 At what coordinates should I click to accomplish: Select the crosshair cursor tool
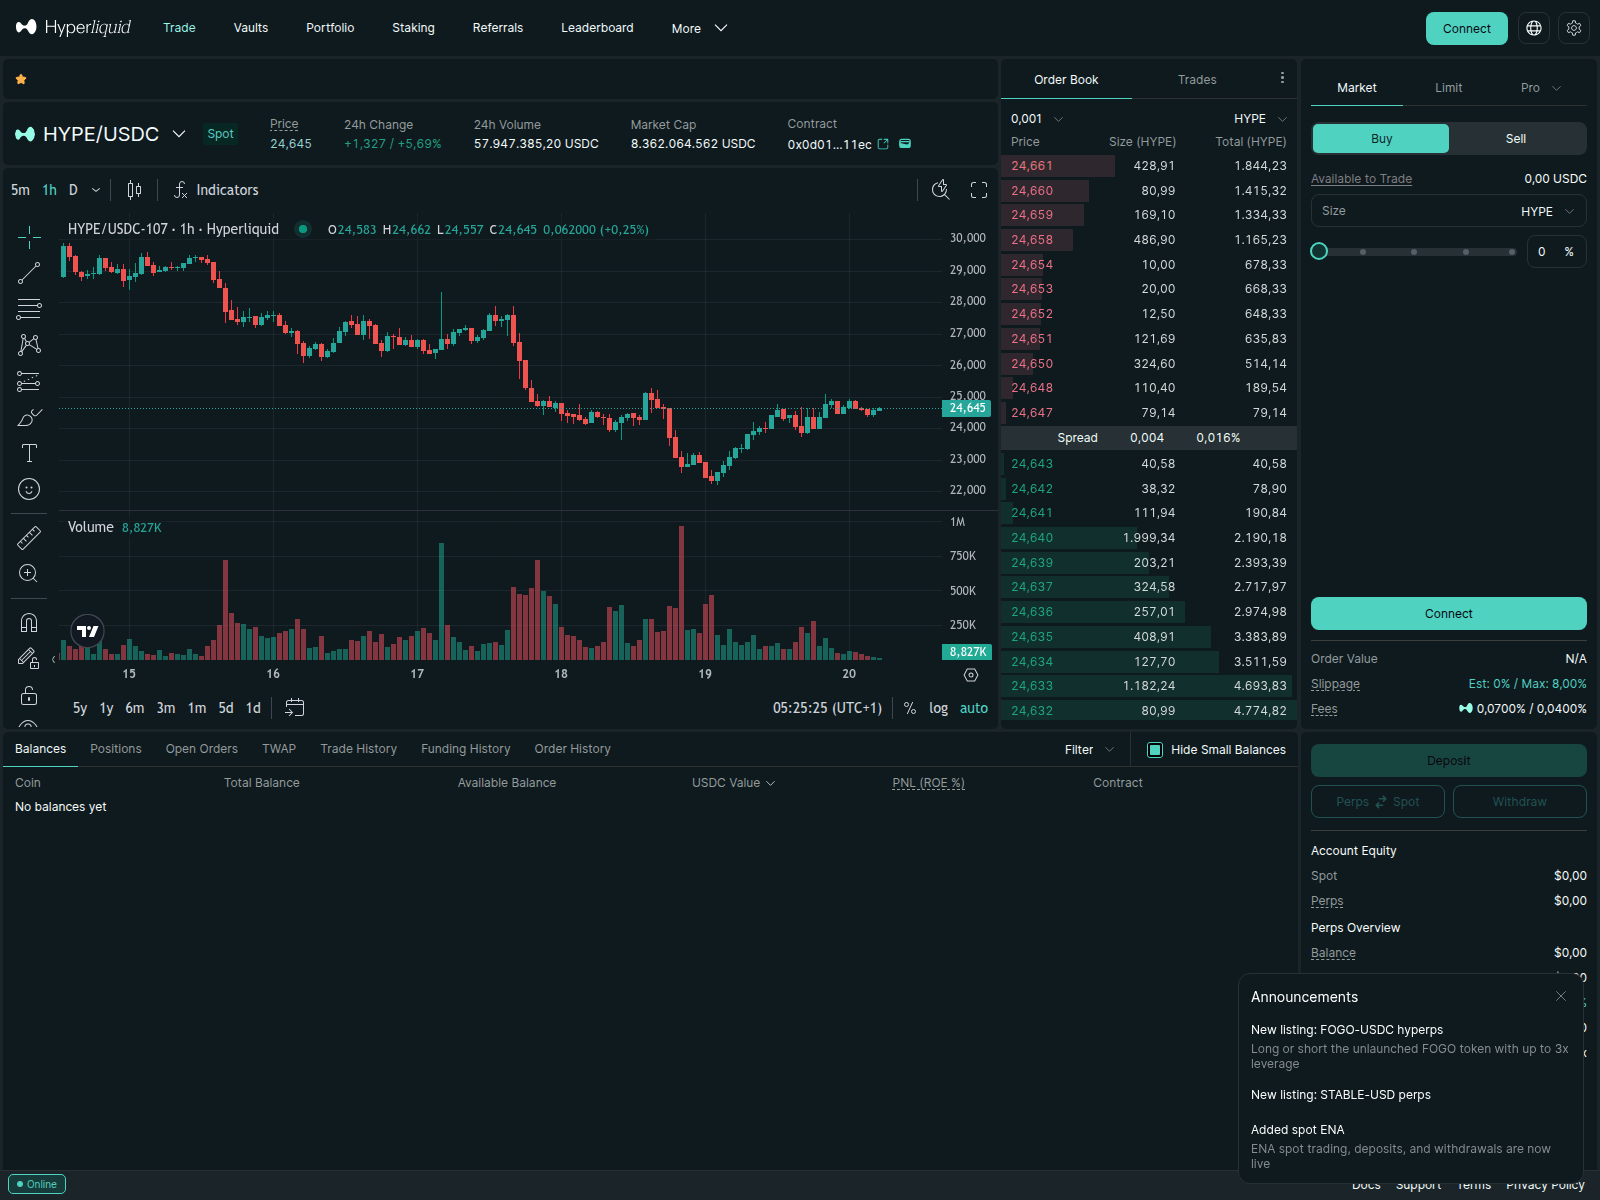(29, 237)
